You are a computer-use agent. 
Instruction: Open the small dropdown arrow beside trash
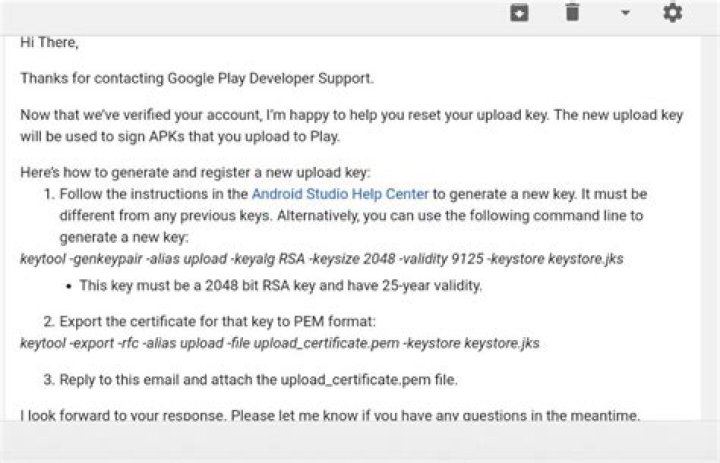625,13
